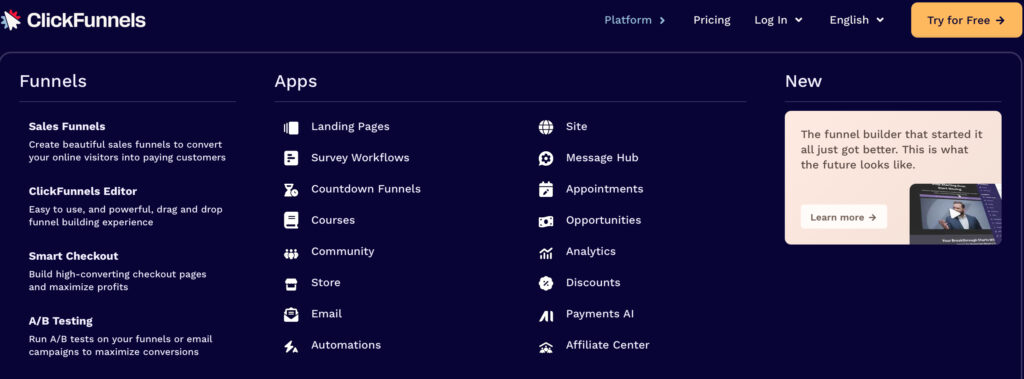Image resolution: width=1024 pixels, height=379 pixels.
Task: Go to the Analytics label
Action: (x=591, y=252)
